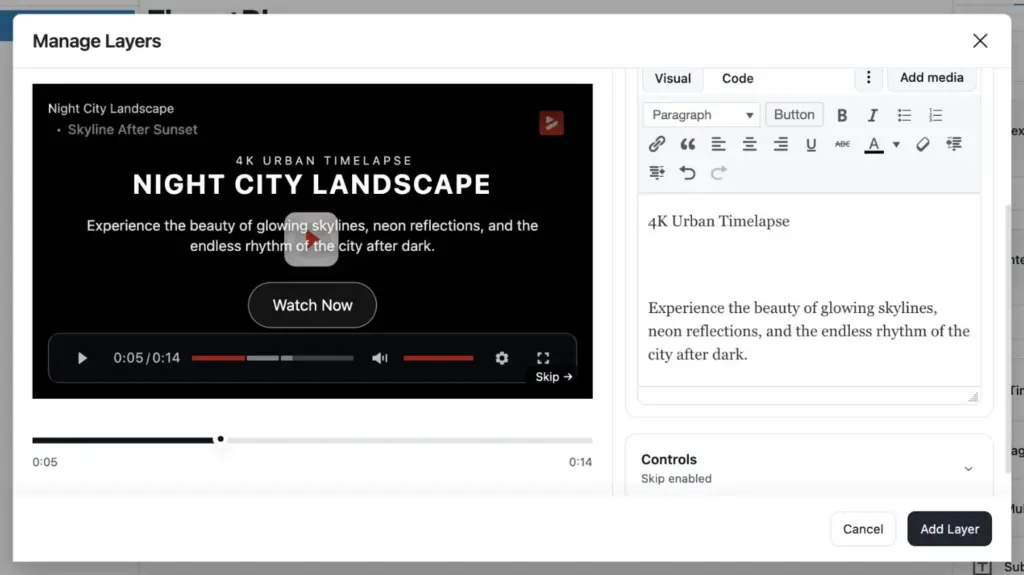Screen dimensions: 1024x575
Task: Increase indent of the paragraph
Action: click(656, 172)
